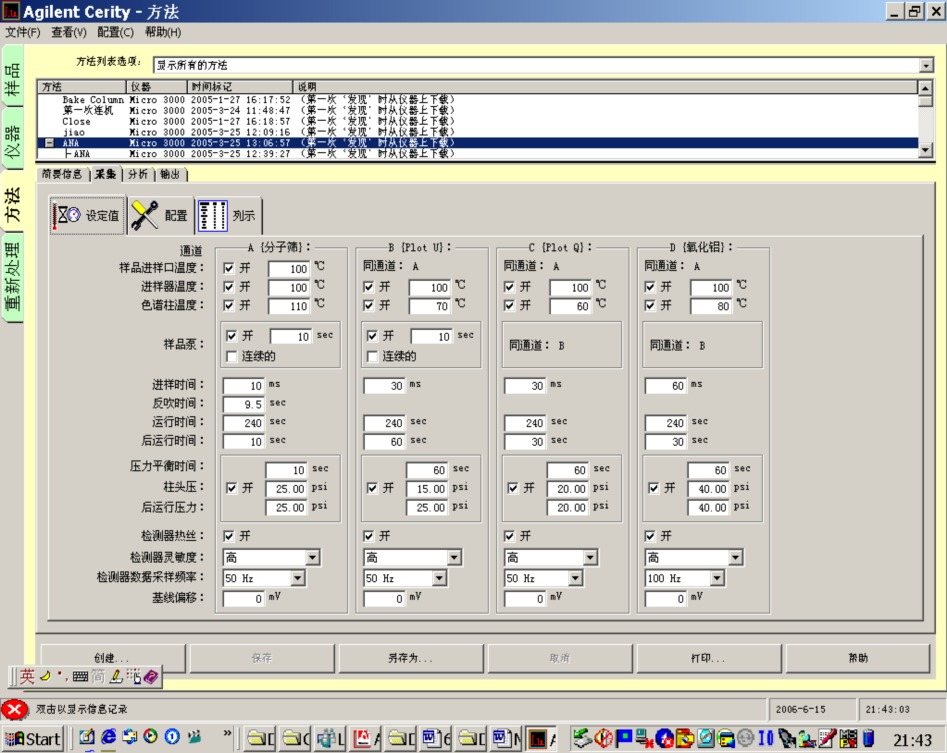
Task: Click the 另存为... button
Action: pos(411,658)
